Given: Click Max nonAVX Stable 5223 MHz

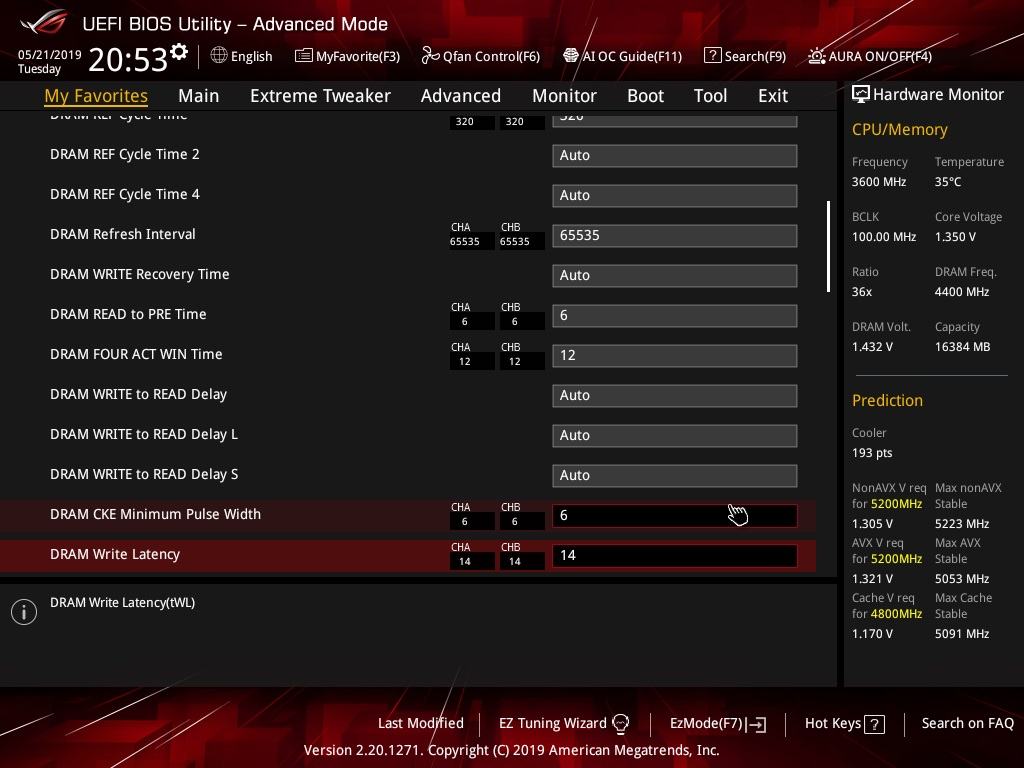Looking at the screenshot, I should (x=961, y=524).
